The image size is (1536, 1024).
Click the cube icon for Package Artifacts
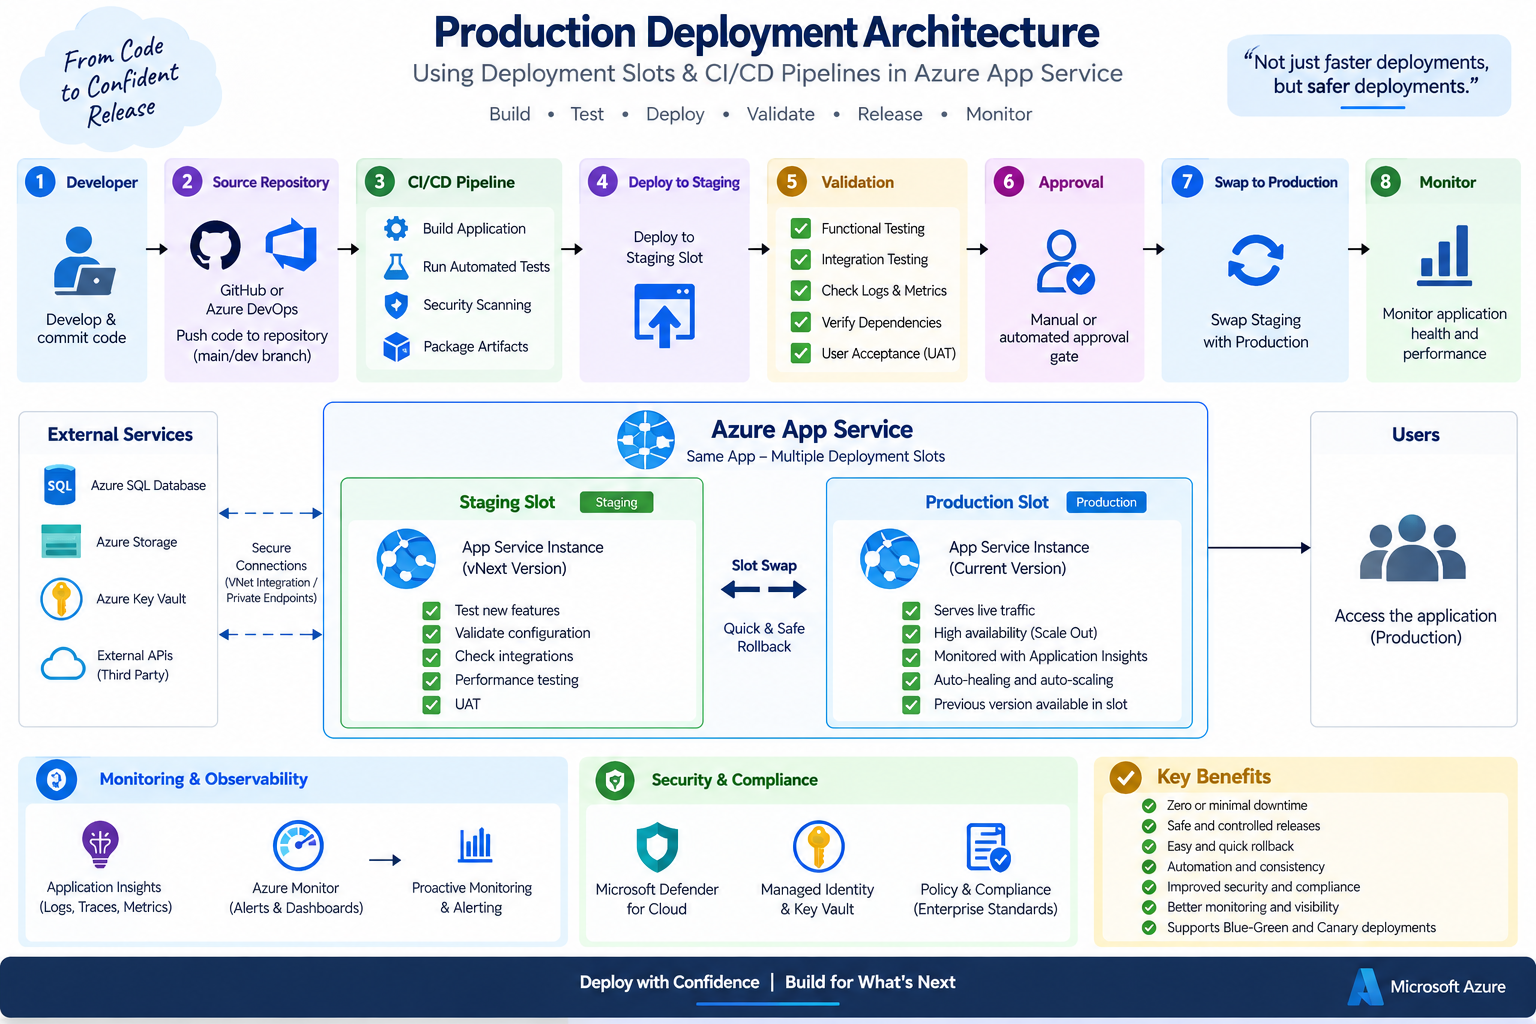[396, 347]
